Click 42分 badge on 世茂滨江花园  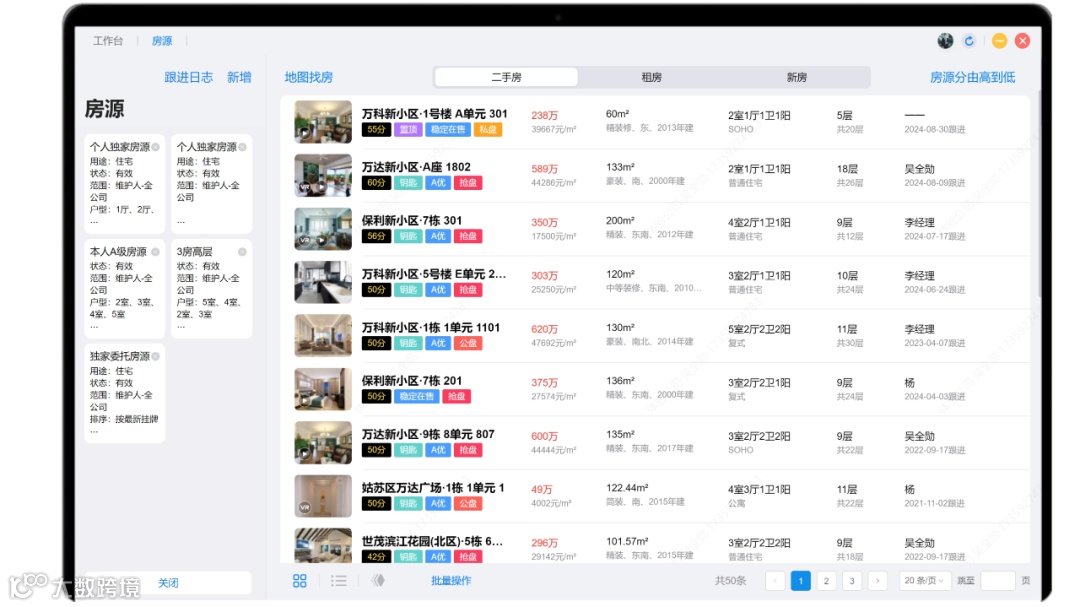376,557
